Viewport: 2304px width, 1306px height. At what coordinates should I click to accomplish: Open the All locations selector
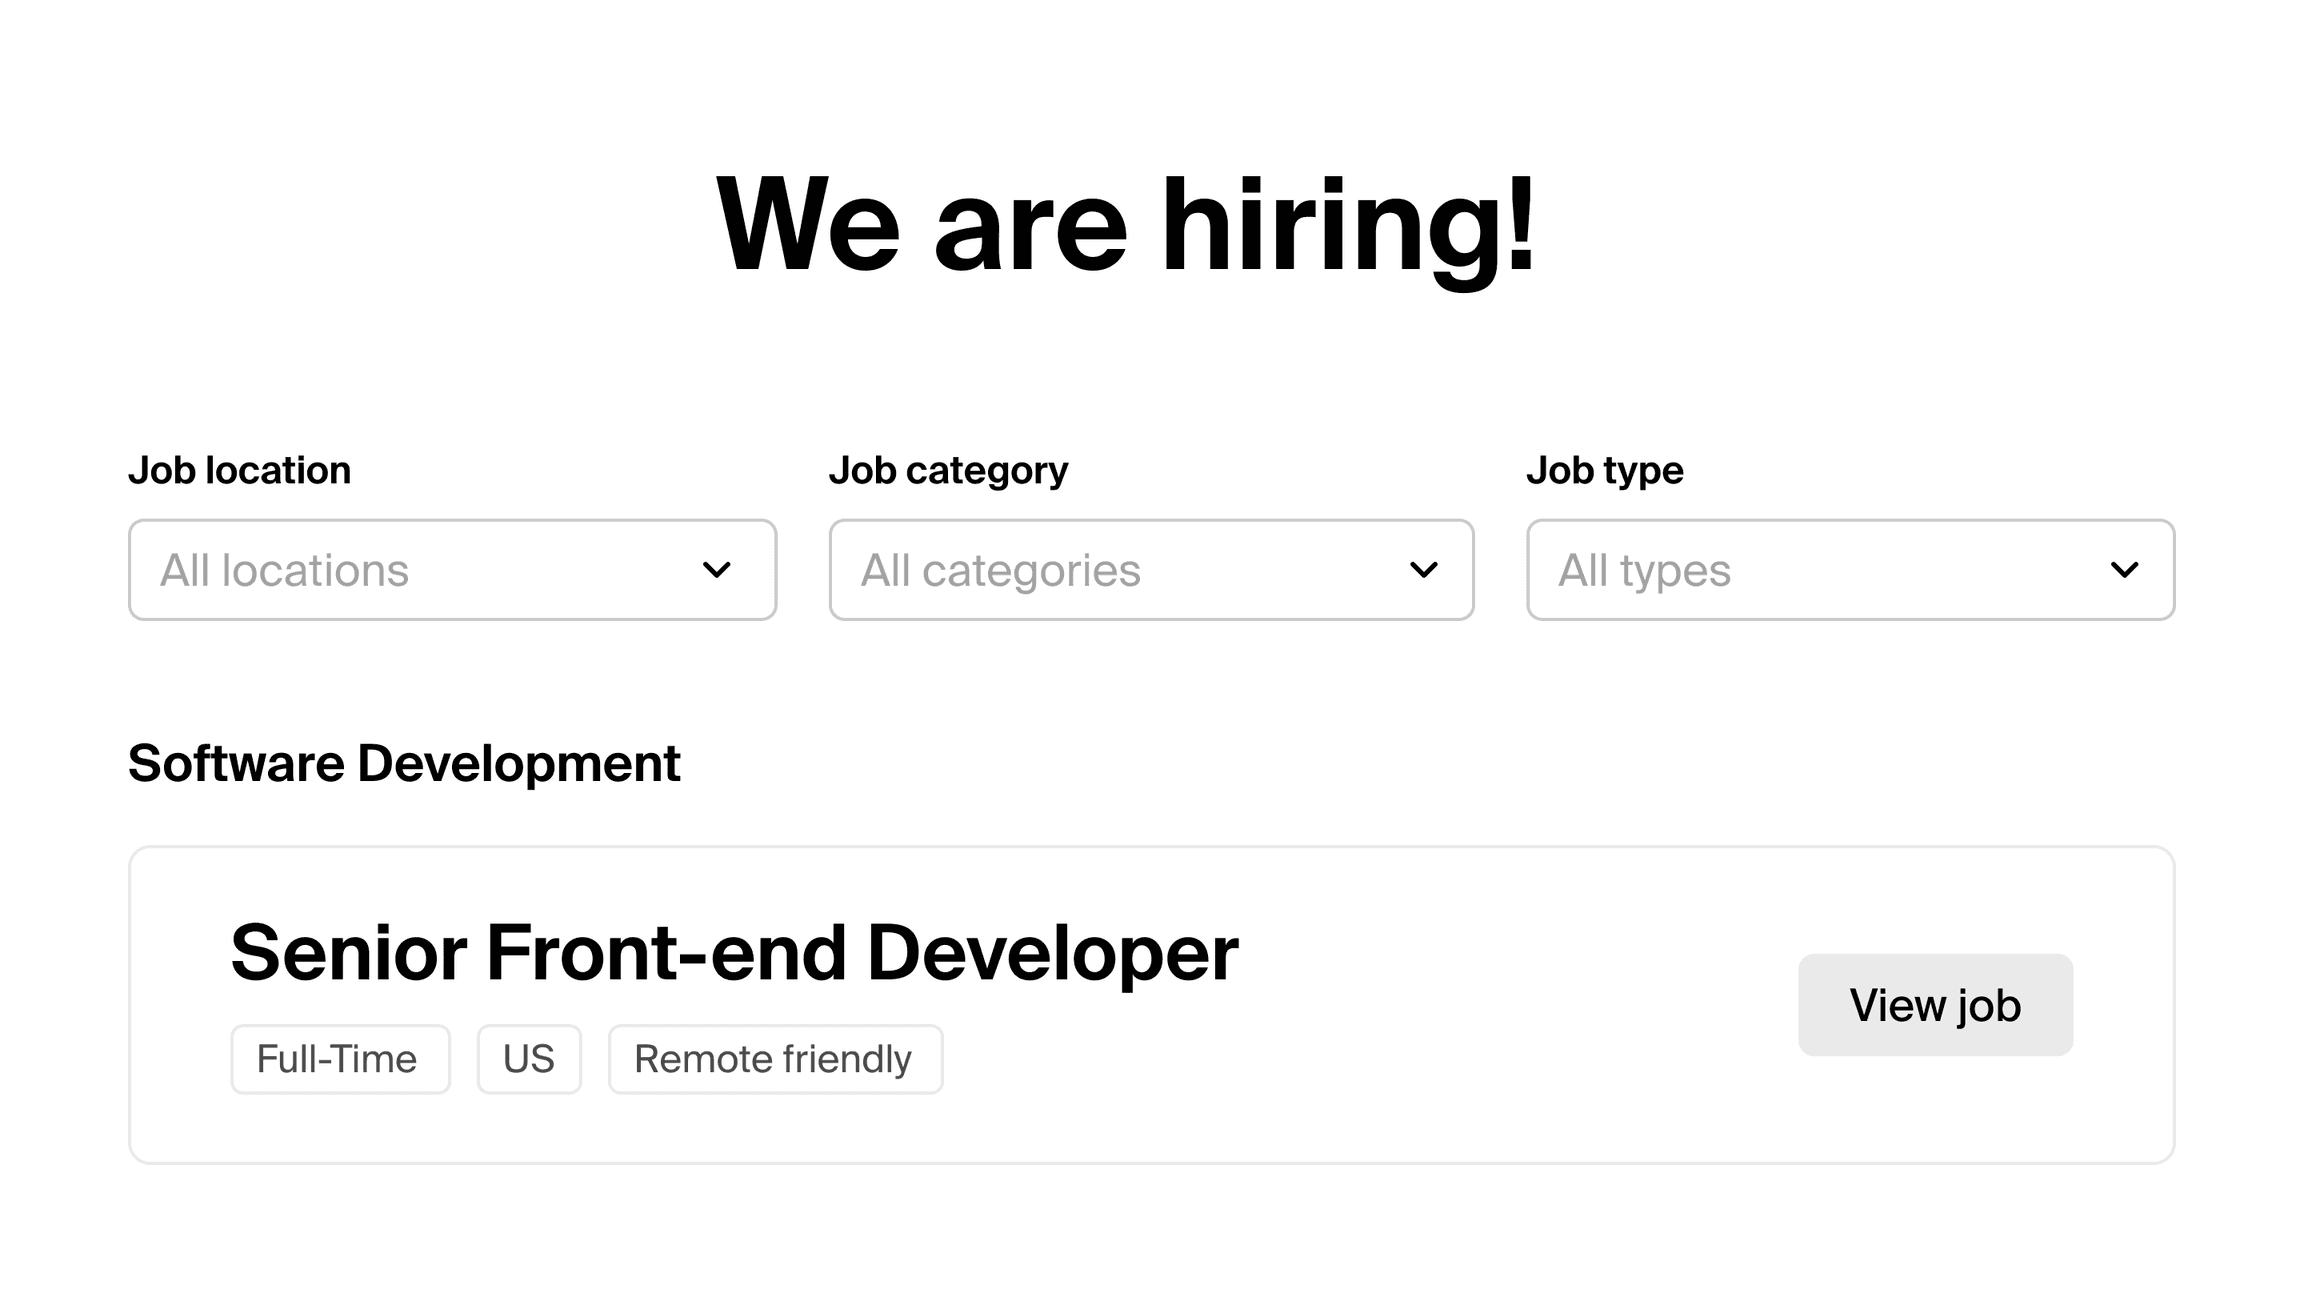pos(450,570)
